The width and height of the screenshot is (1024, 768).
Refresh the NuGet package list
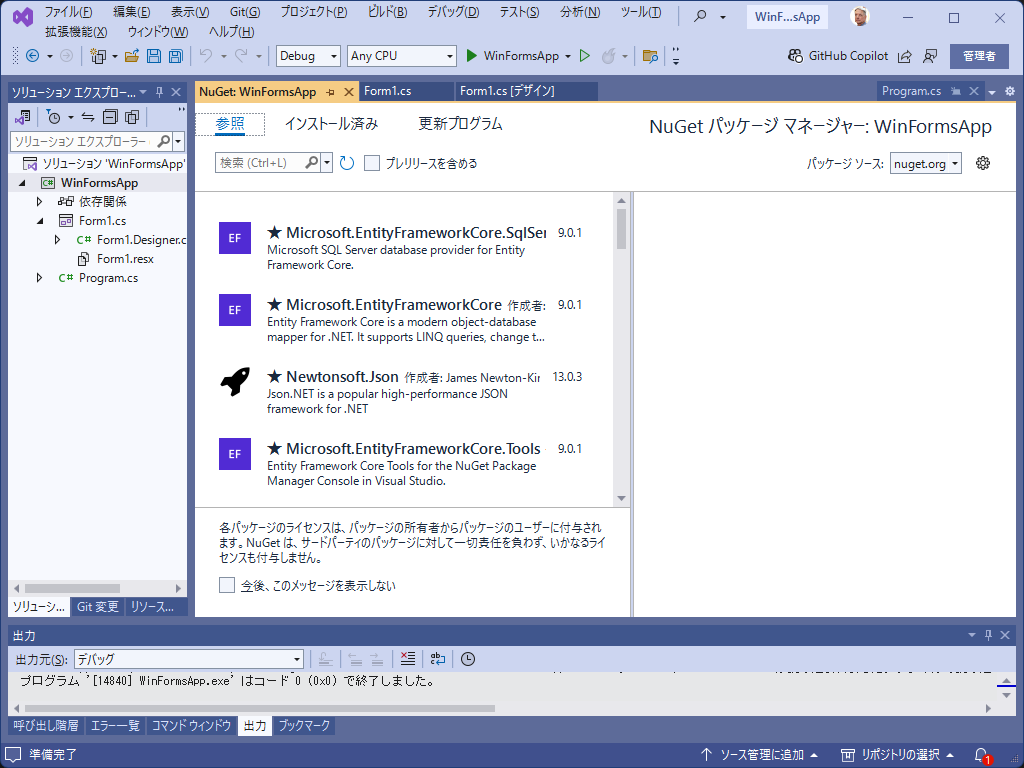[347, 163]
